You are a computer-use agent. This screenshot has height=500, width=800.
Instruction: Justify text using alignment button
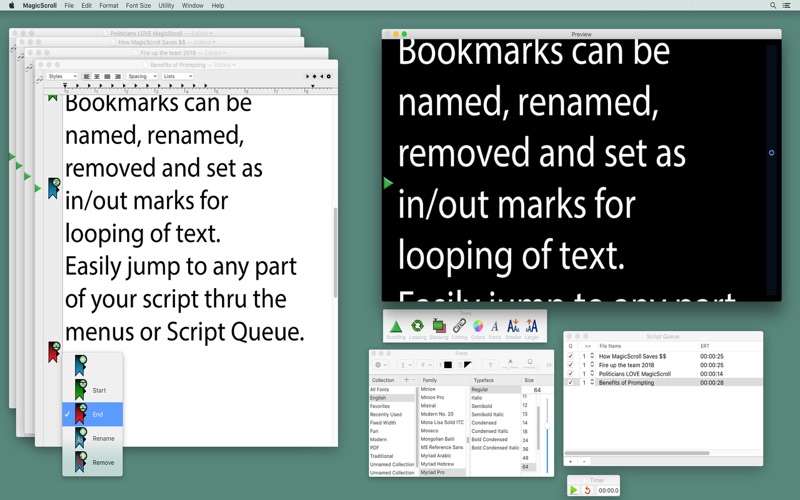coord(107,76)
